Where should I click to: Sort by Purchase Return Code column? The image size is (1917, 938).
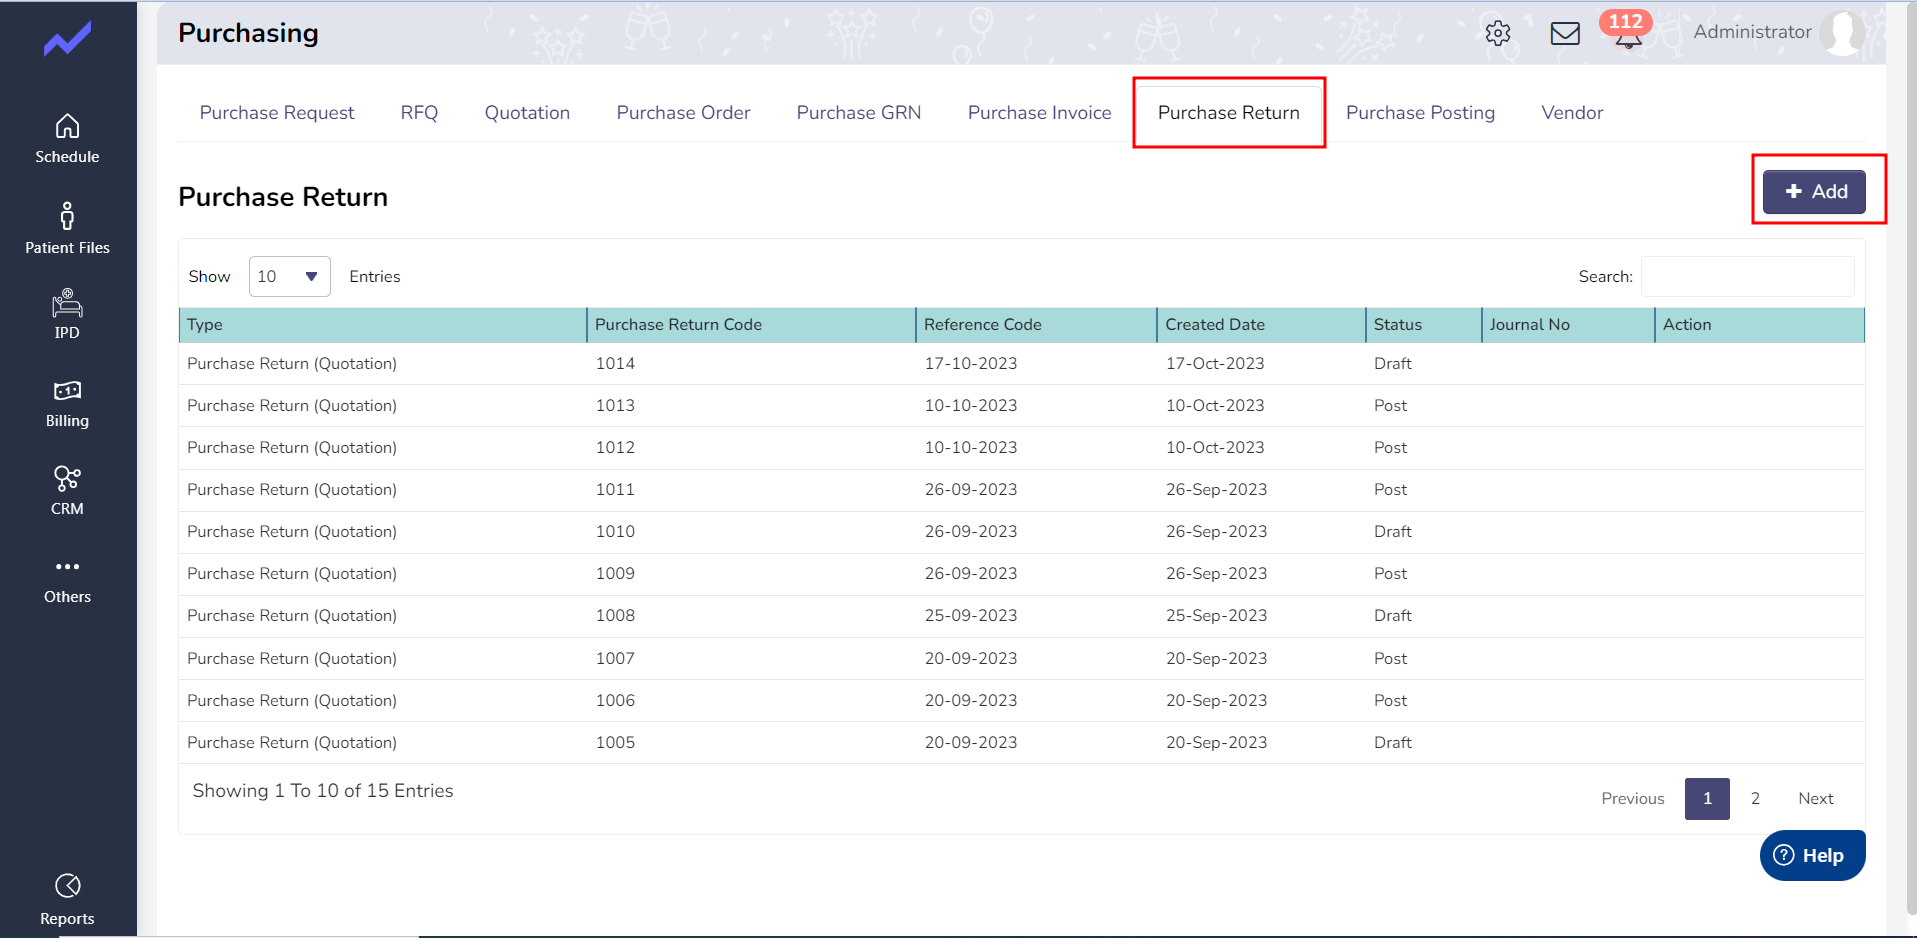pyautogui.click(x=751, y=325)
